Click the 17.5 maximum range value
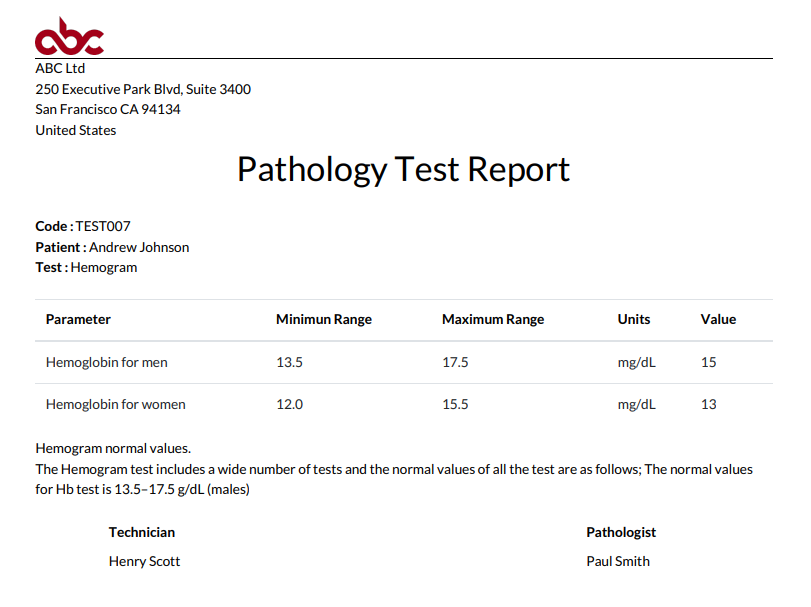Screen dimensions: 811x607 coord(455,362)
